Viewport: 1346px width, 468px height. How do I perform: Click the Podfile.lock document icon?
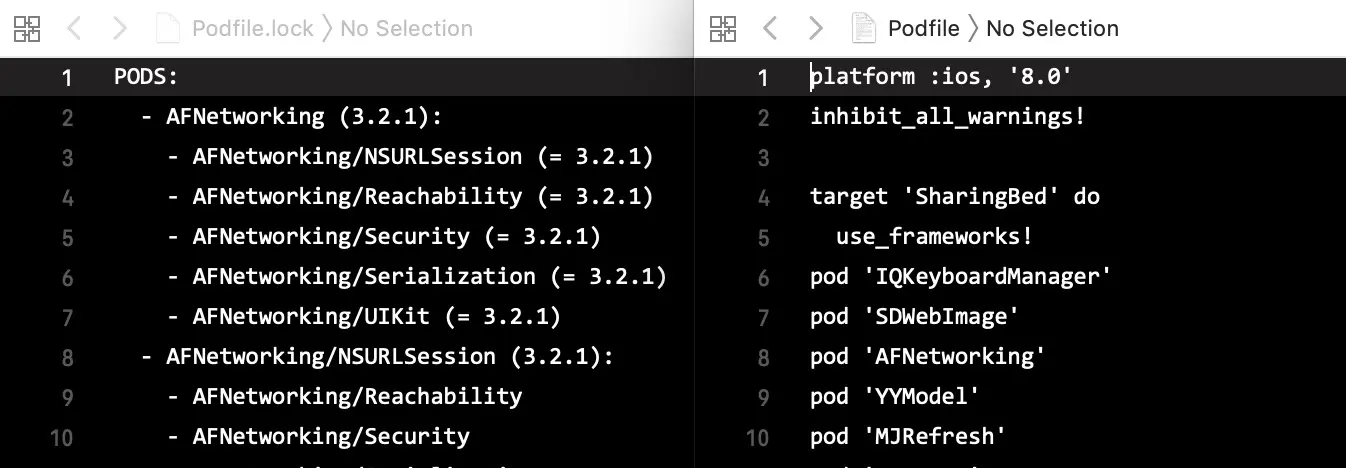tap(169, 28)
